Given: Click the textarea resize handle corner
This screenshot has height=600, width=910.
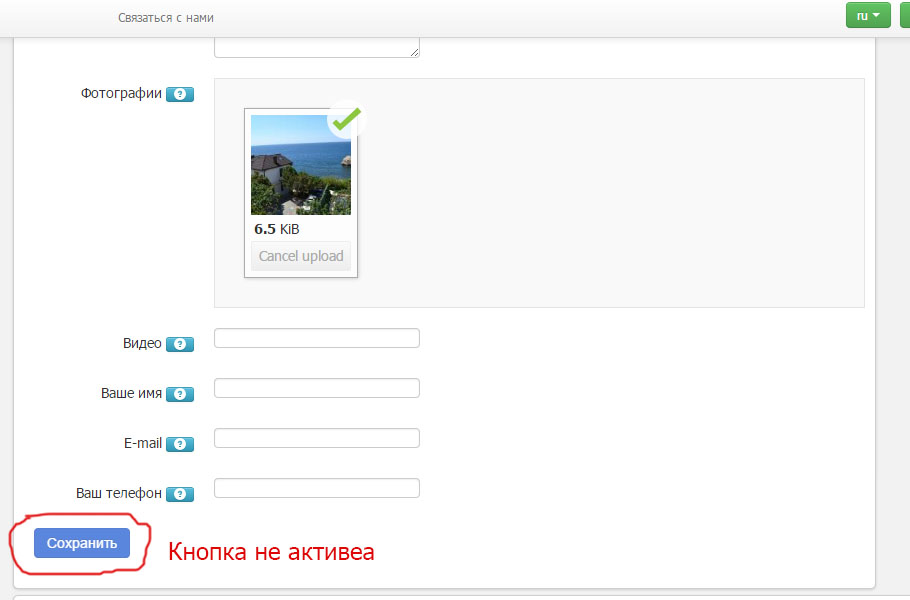Looking at the screenshot, I should pyautogui.click(x=414, y=52).
